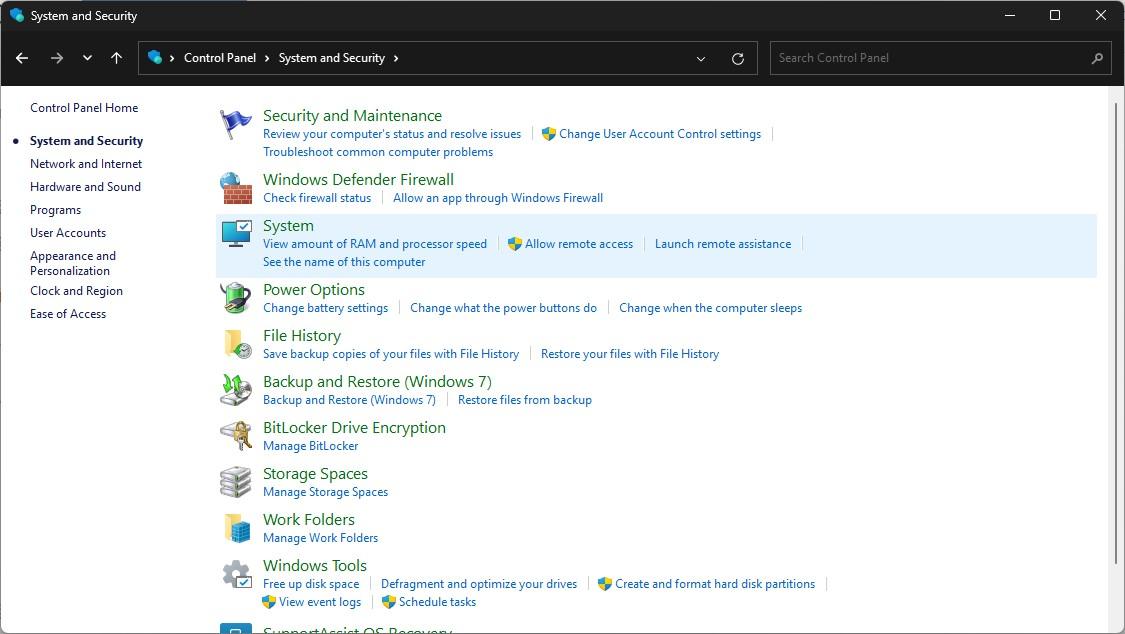
Task: Click Allow an app through Windows Firewall
Action: [498, 198]
